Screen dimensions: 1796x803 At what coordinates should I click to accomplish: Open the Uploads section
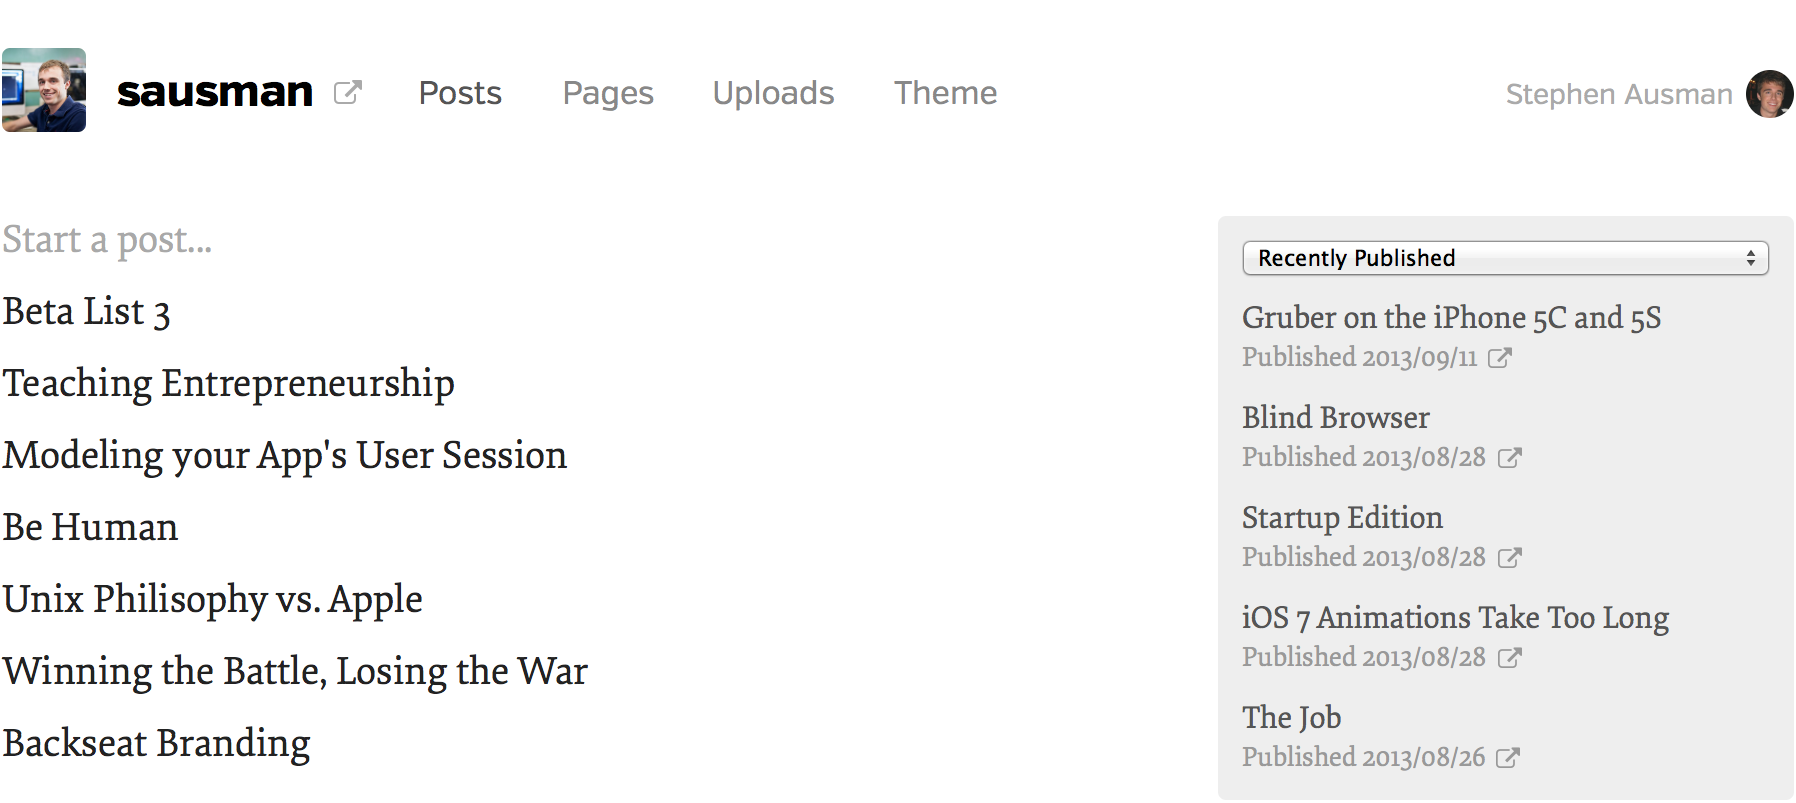[x=773, y=93]
